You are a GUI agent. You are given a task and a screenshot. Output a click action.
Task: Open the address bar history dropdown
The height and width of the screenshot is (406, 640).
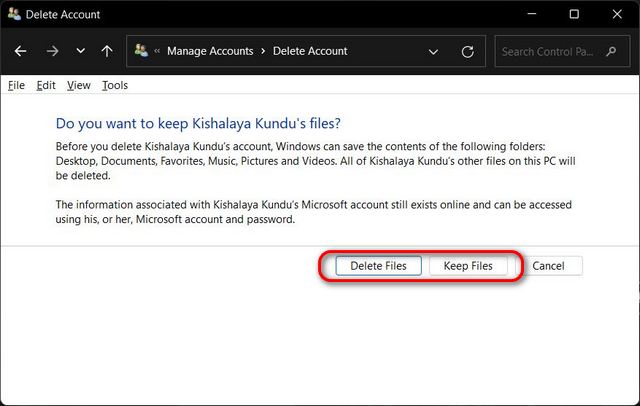pos(433,52)
